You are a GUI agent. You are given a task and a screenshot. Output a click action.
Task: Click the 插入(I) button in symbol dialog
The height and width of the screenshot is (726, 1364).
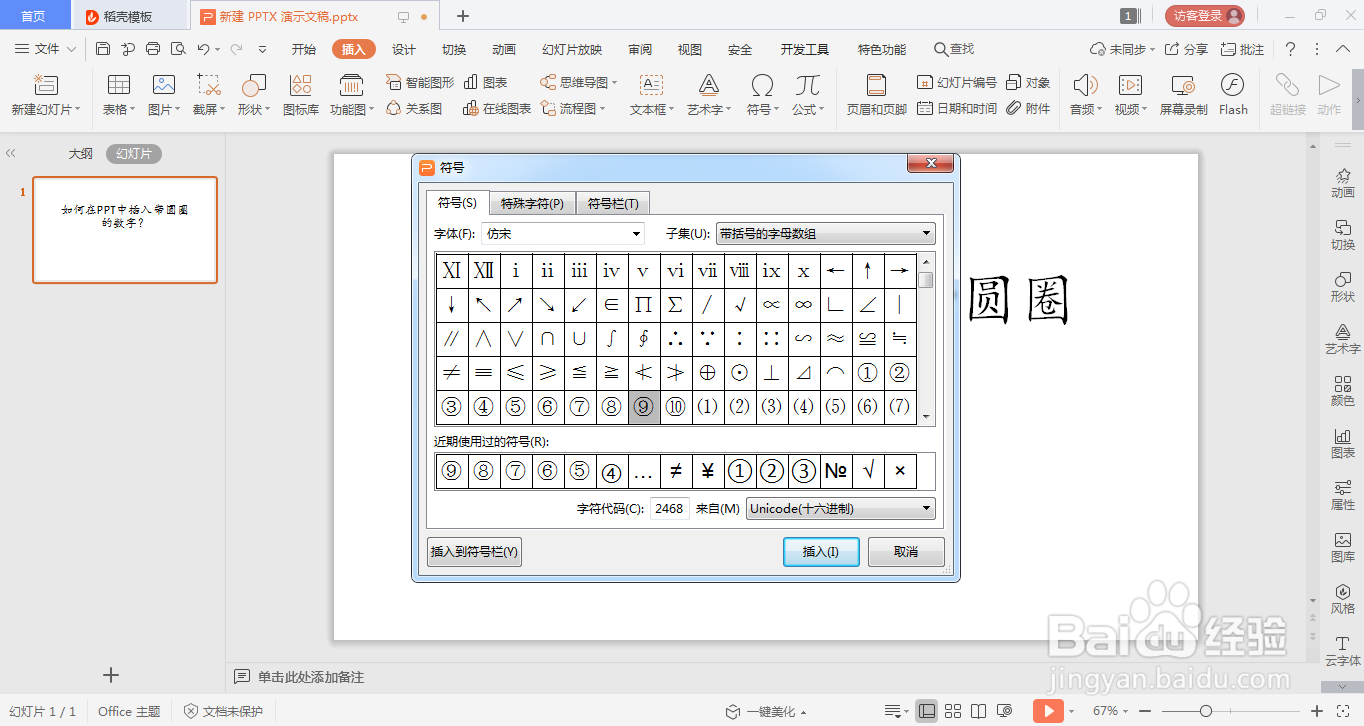coord(820,551)
